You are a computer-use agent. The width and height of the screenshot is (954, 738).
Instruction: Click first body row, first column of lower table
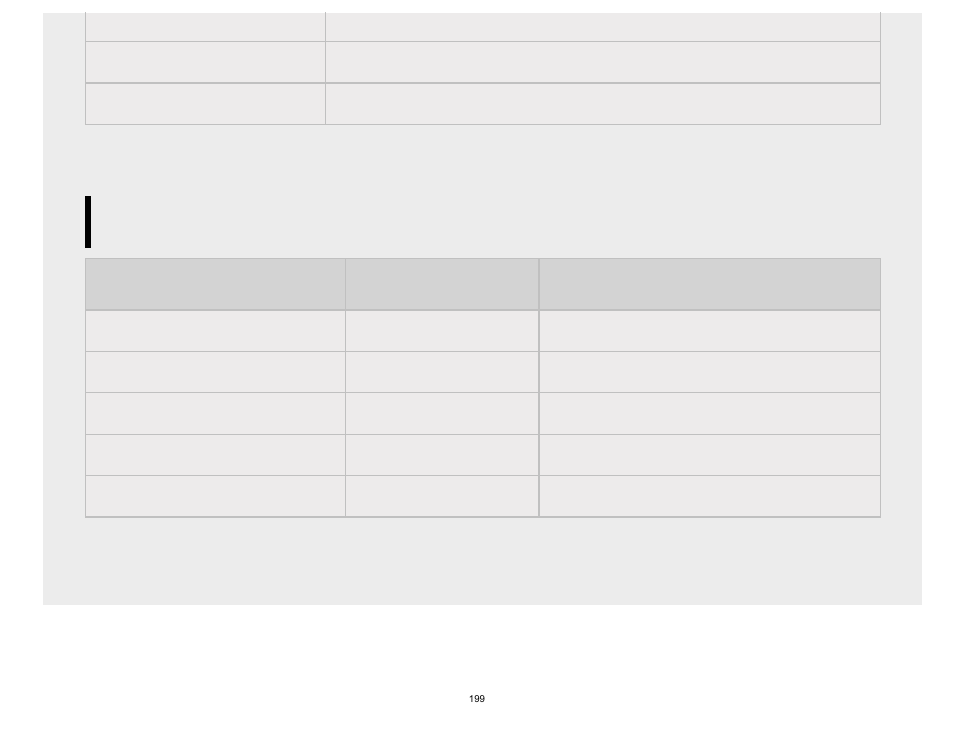point(215,331)
